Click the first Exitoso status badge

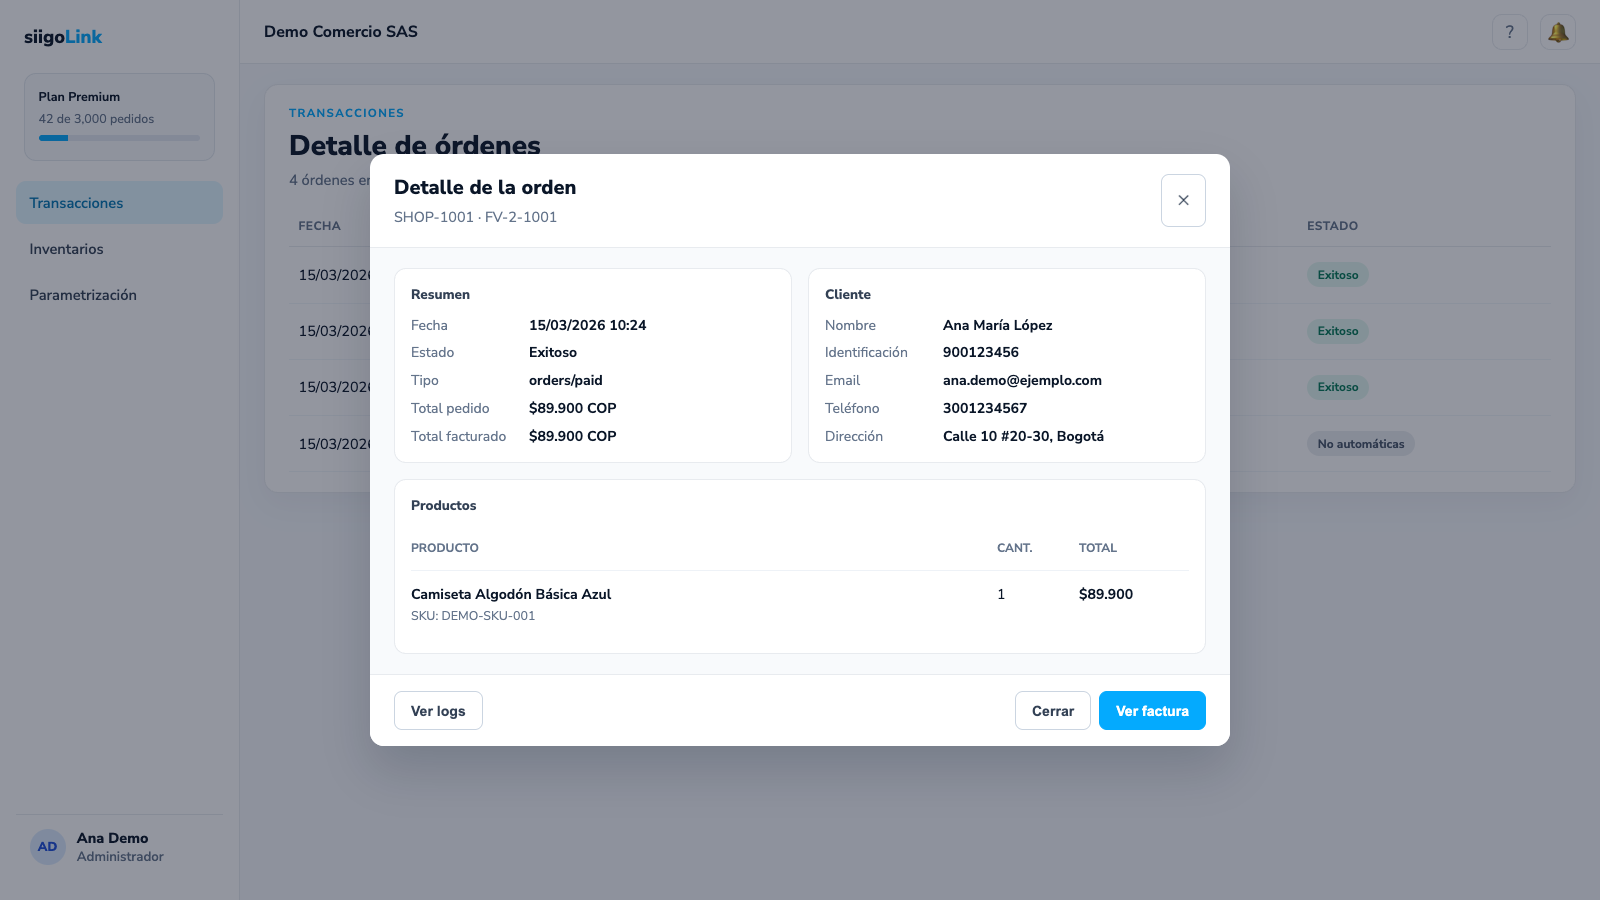tap(1338, 275)
